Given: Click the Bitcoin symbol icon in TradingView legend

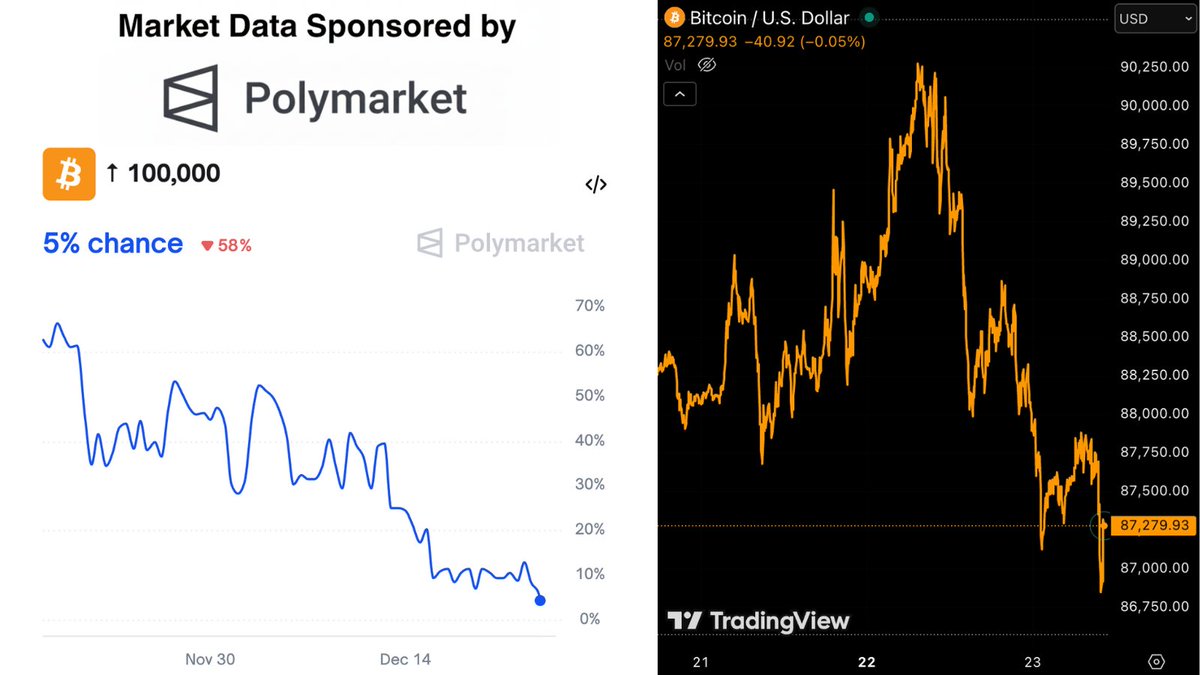Looking at the screenshot, I should click(x=674, y=18).
